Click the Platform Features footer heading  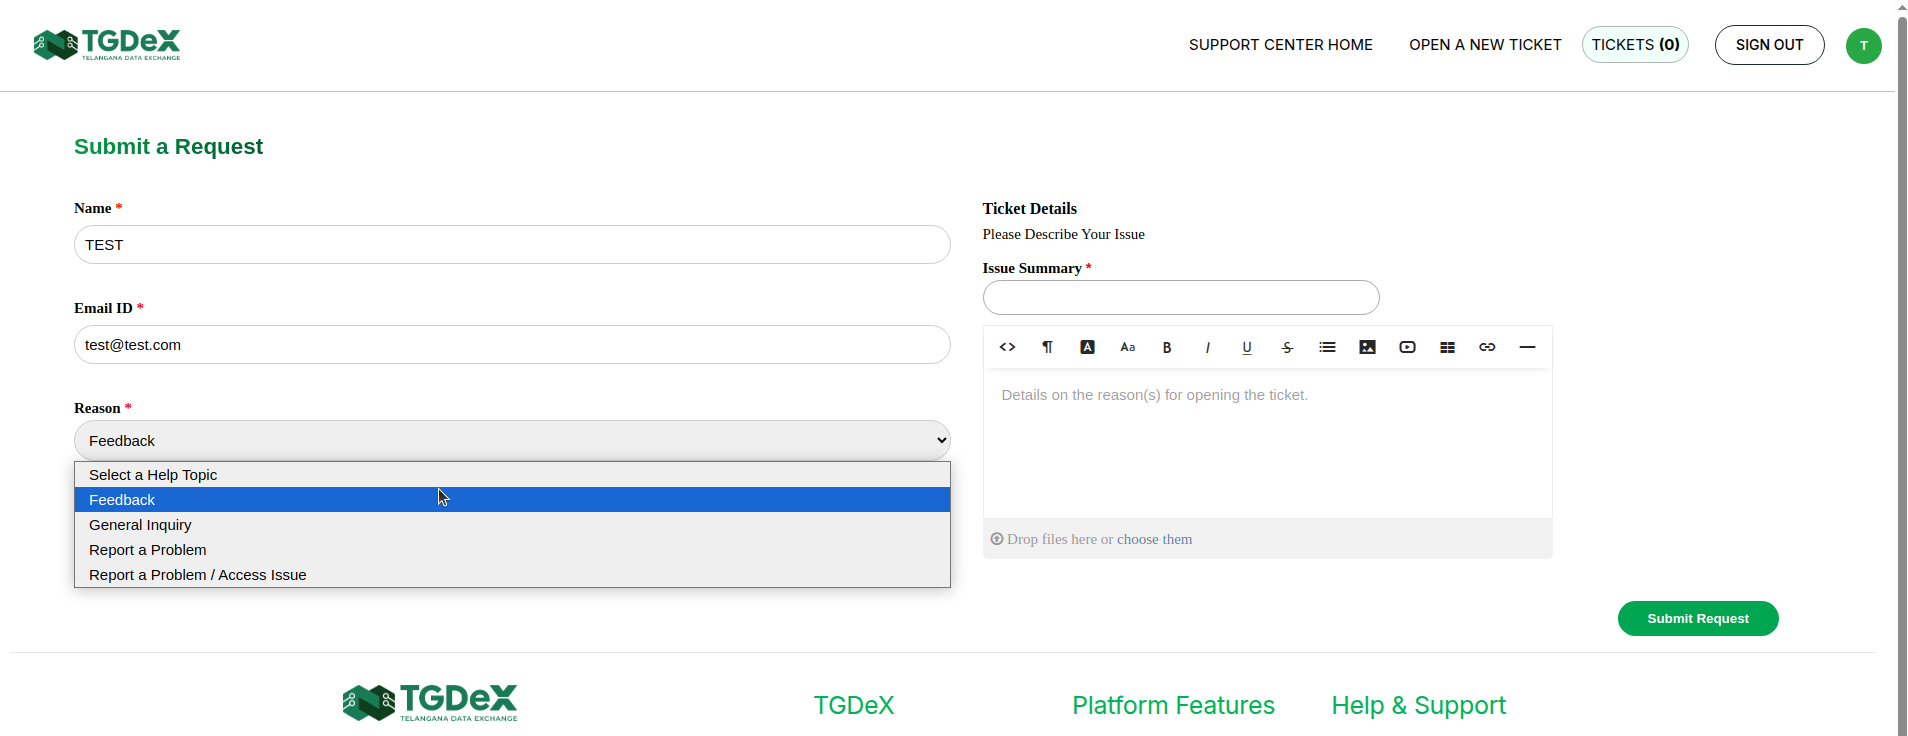click(1173, 705)
